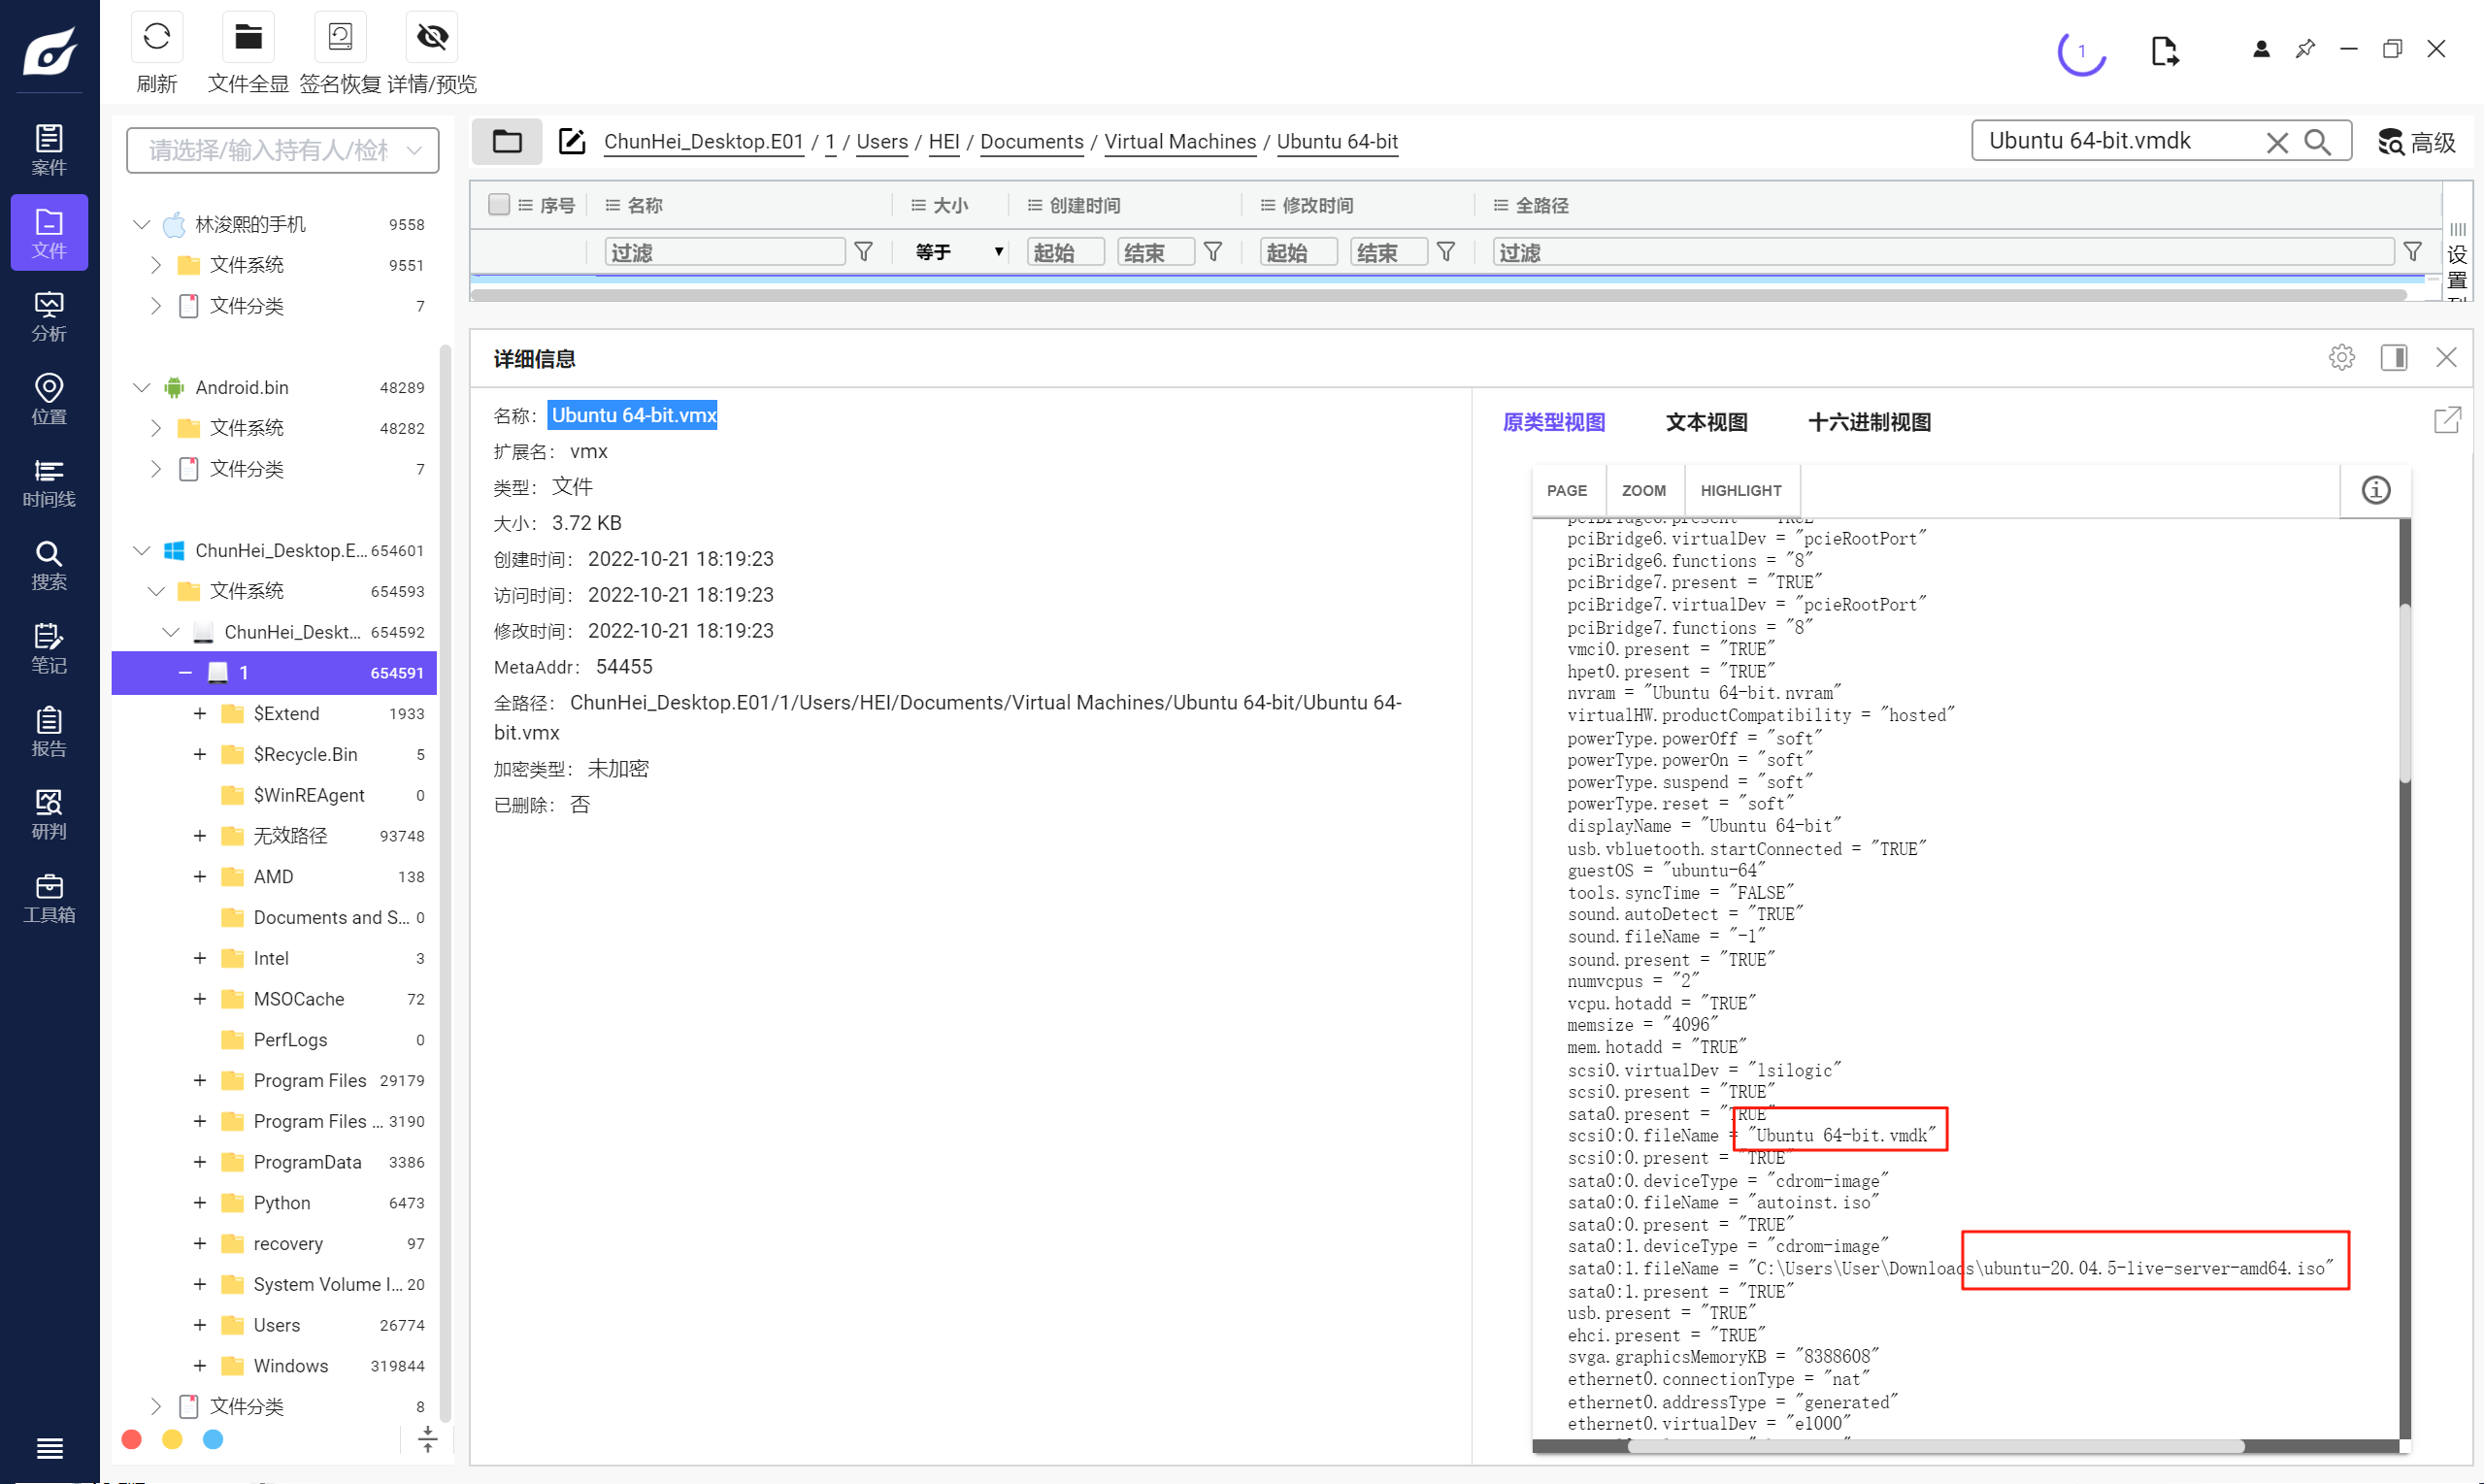Click the 刷新 refresh icon

pyautogui.click(x=156, y=37)
